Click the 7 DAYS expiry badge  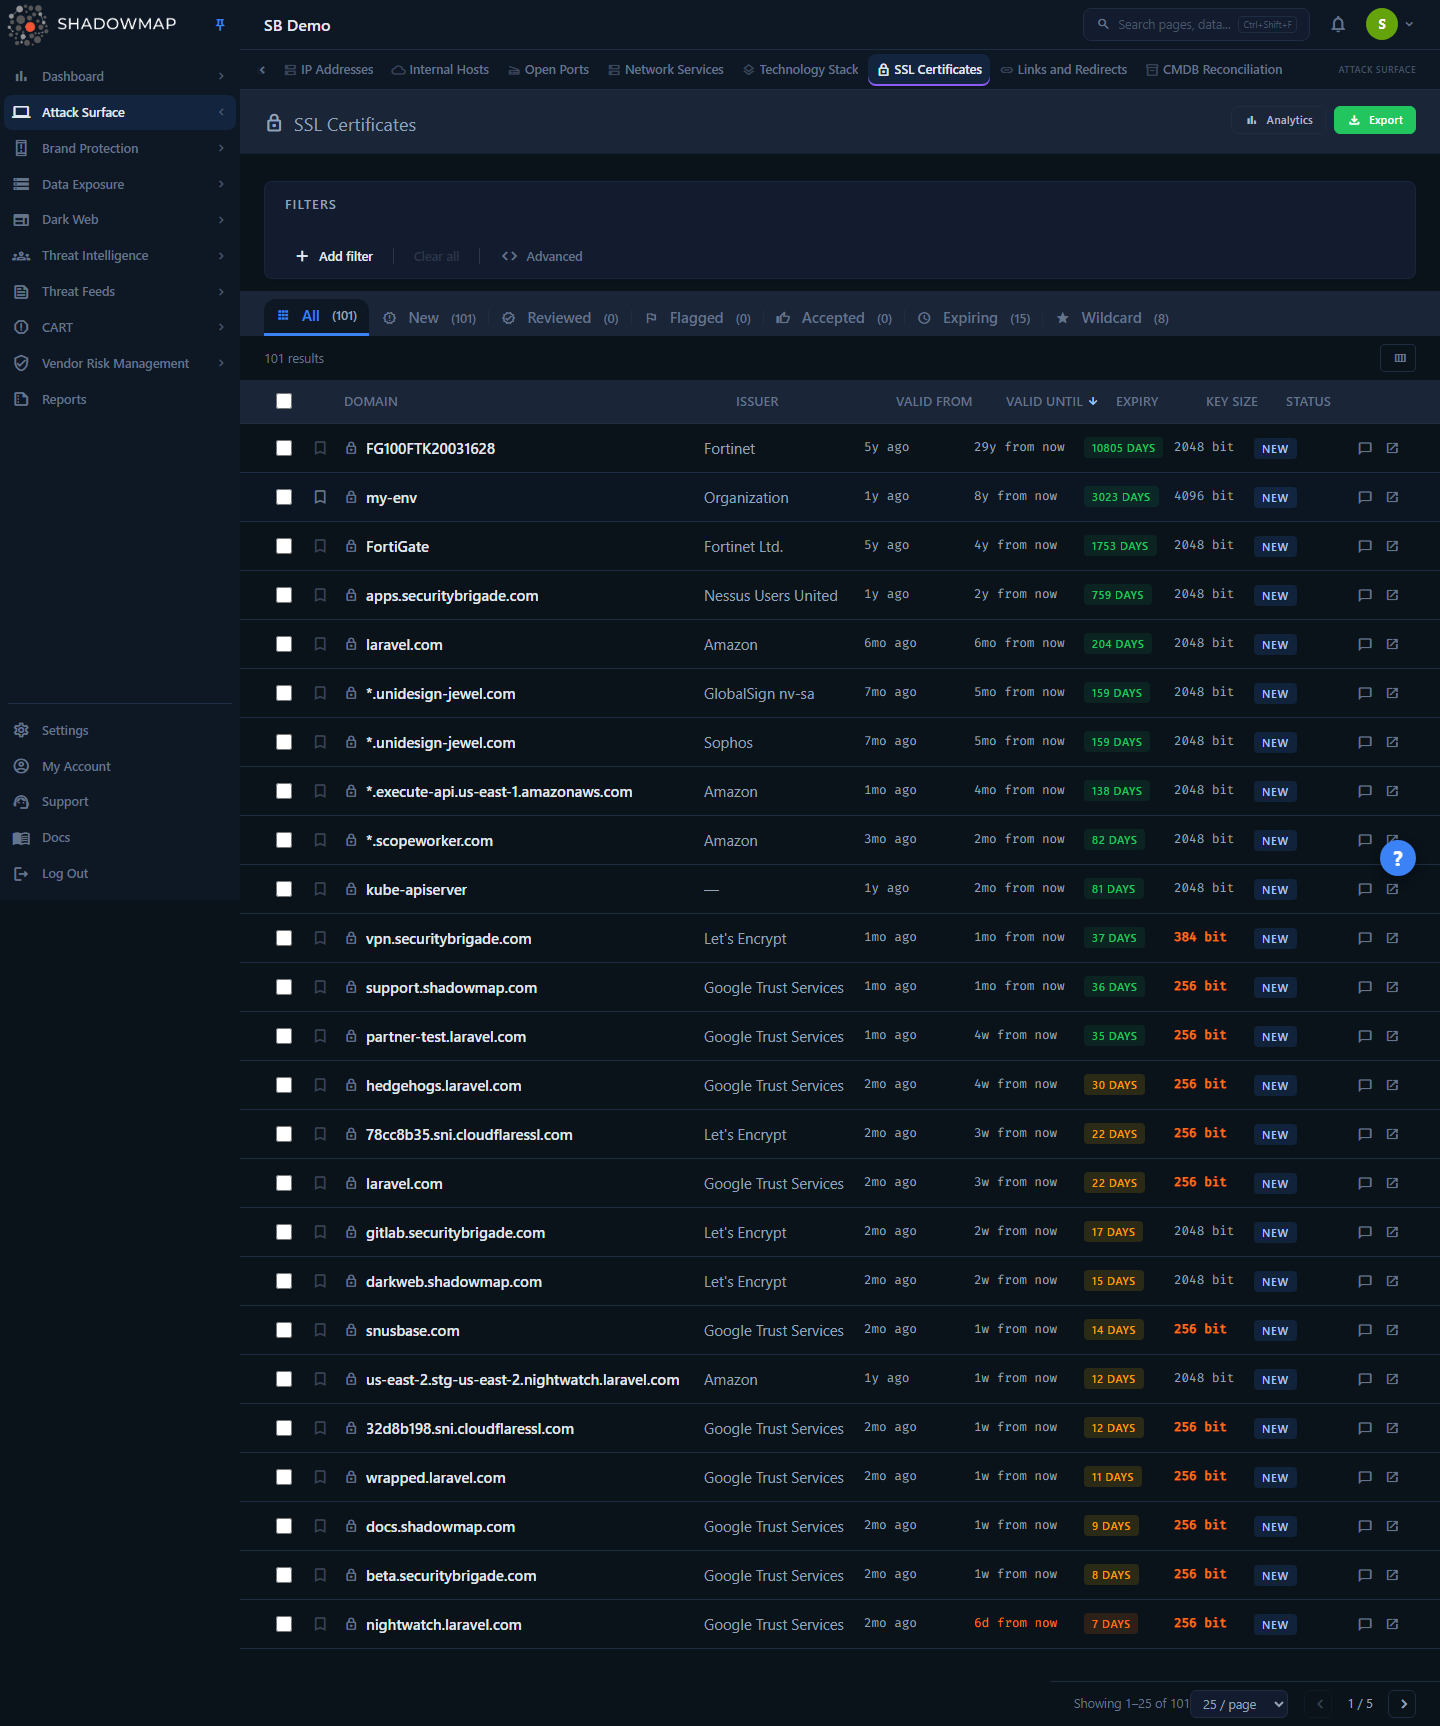click(1111, 1624)
